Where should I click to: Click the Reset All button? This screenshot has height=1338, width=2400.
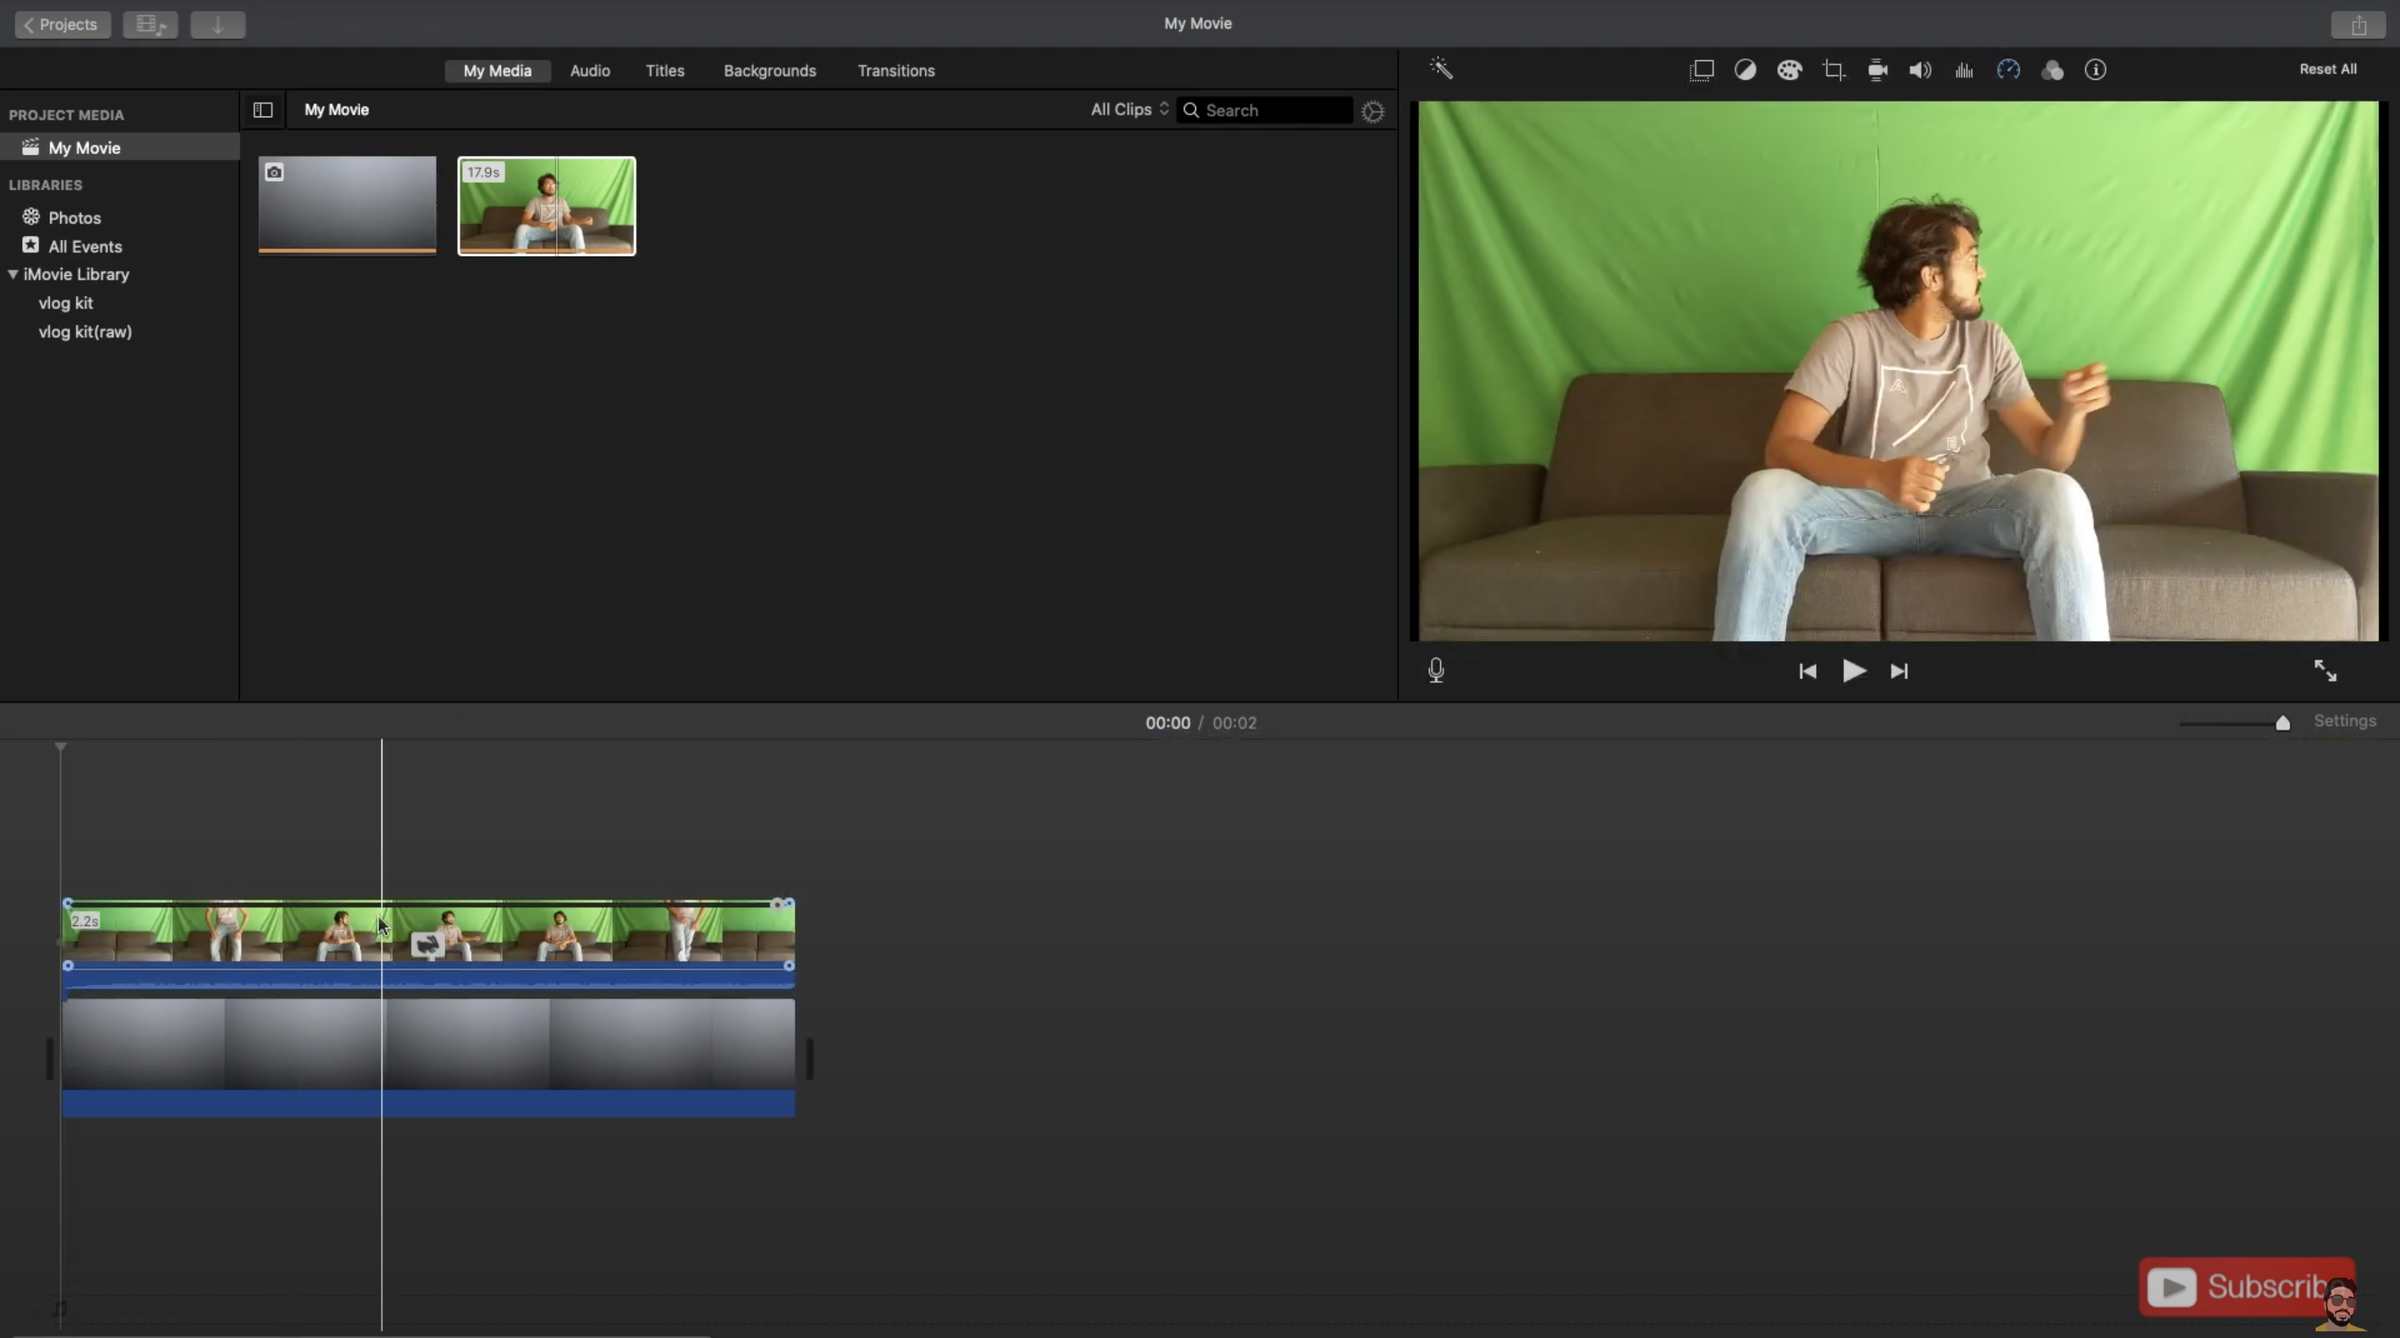tap(2327, 68)
